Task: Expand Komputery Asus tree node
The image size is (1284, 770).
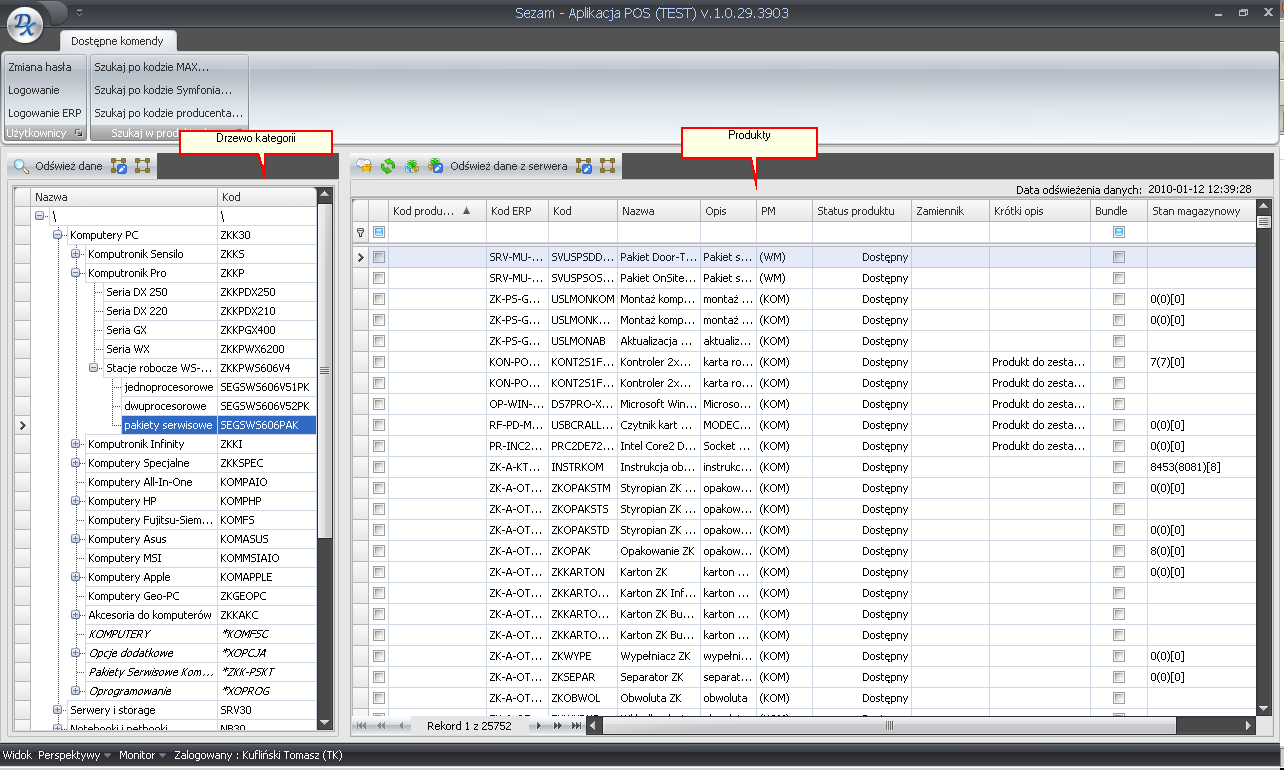Action: click(x=76, y=539)
